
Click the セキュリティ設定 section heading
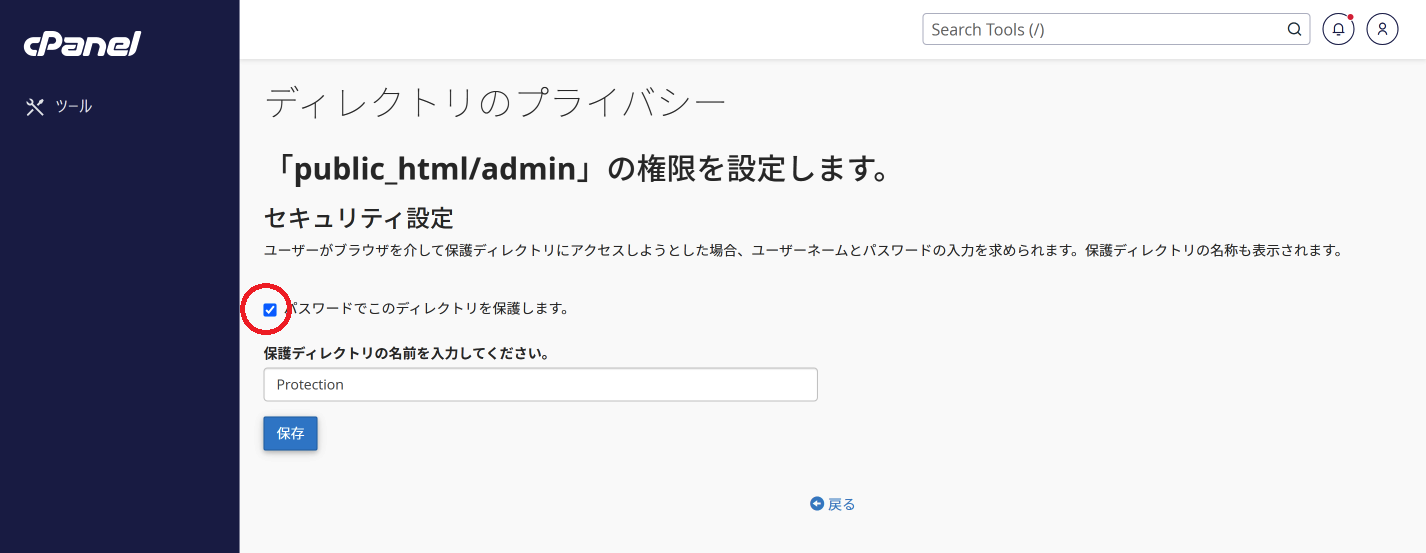click(358, 217)
